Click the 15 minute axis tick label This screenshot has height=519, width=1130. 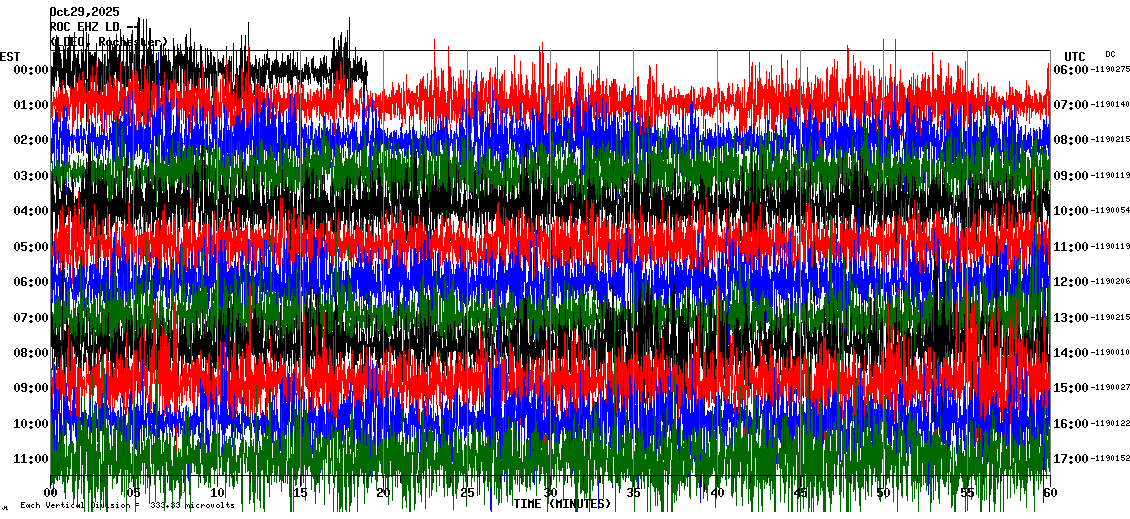pyautogui.click(x=300, y=493)
